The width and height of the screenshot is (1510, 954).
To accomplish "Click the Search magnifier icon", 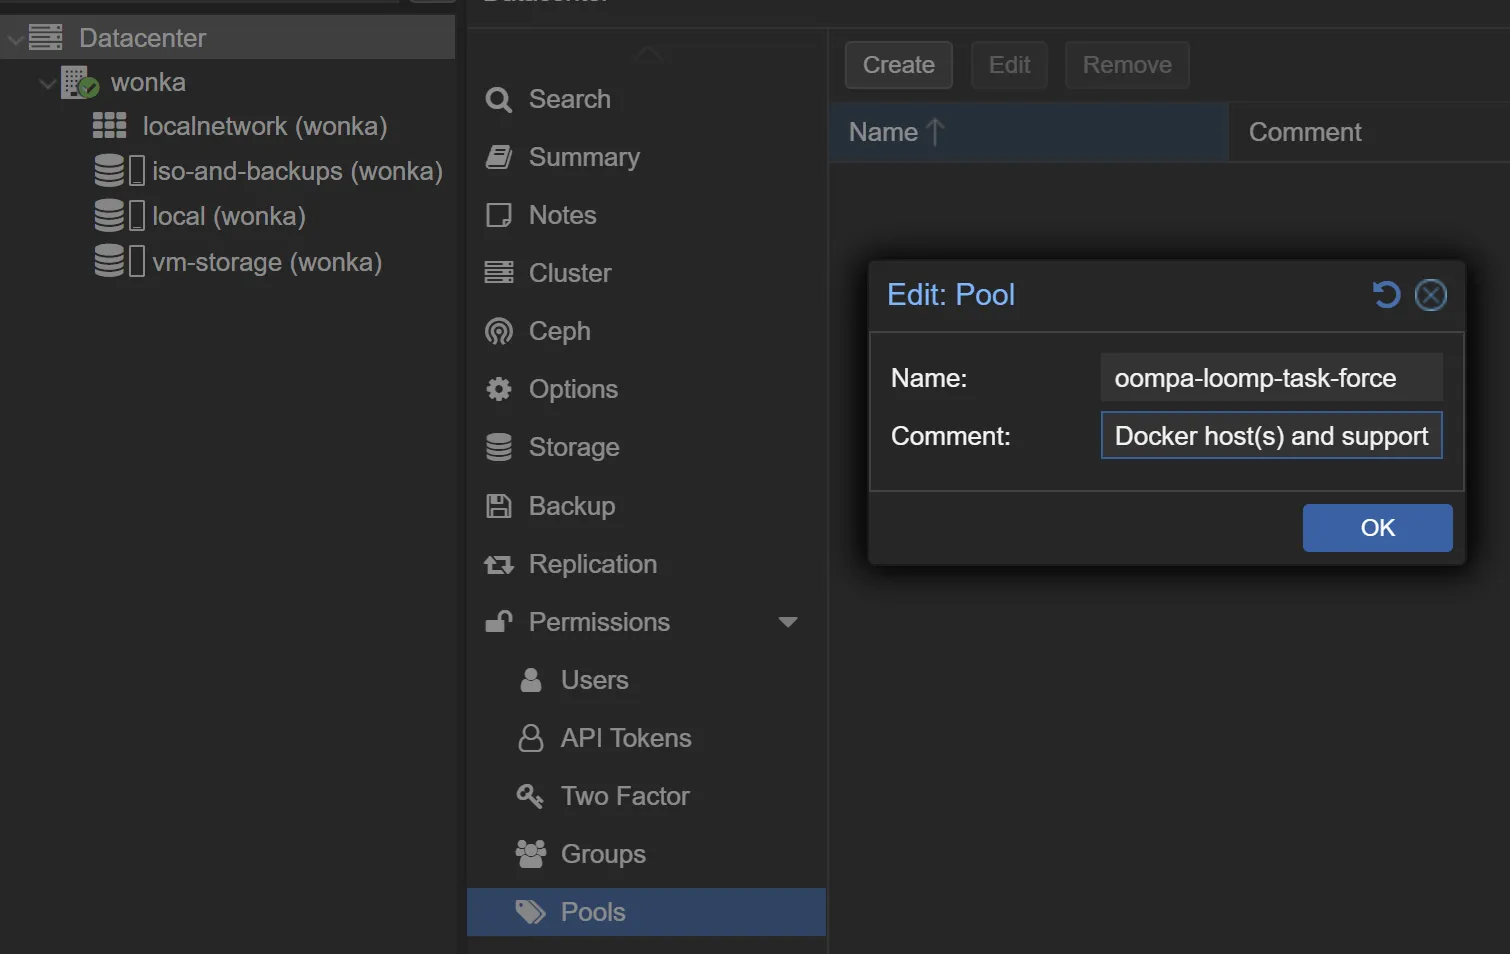I will tap(499, 100).
